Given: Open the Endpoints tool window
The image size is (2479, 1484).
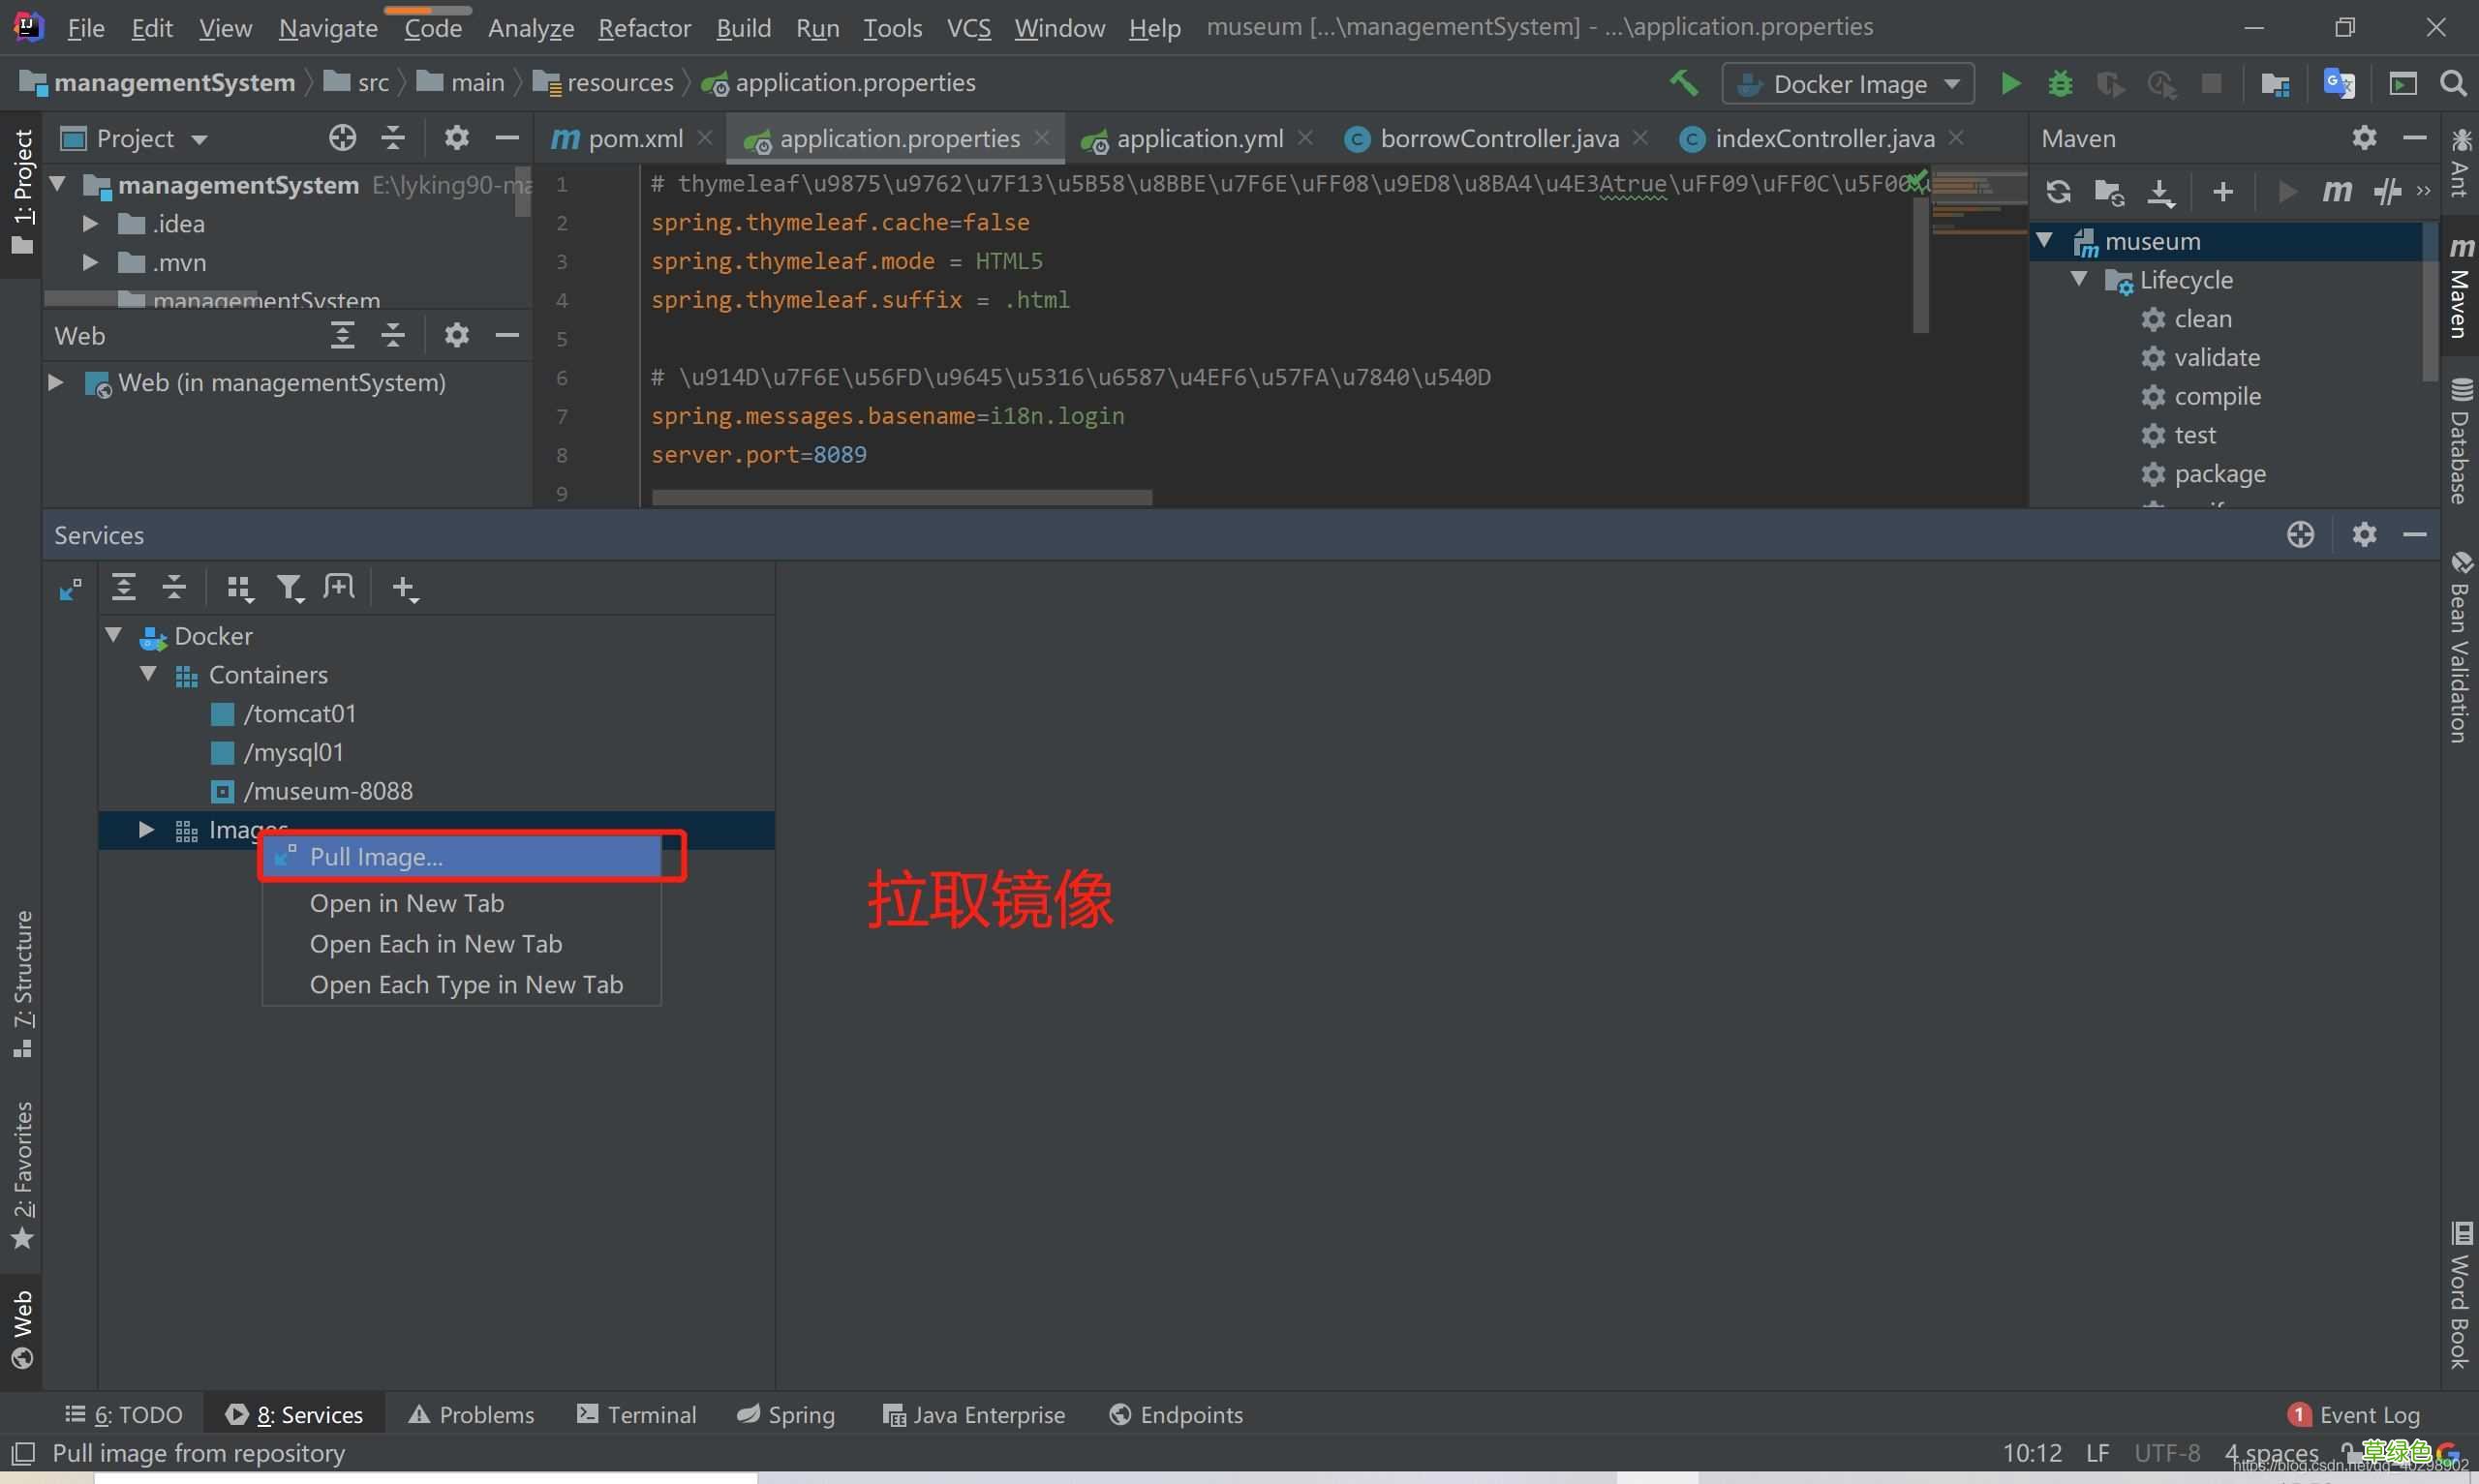Looking at the screenshot, I should click(1176, 1414).
